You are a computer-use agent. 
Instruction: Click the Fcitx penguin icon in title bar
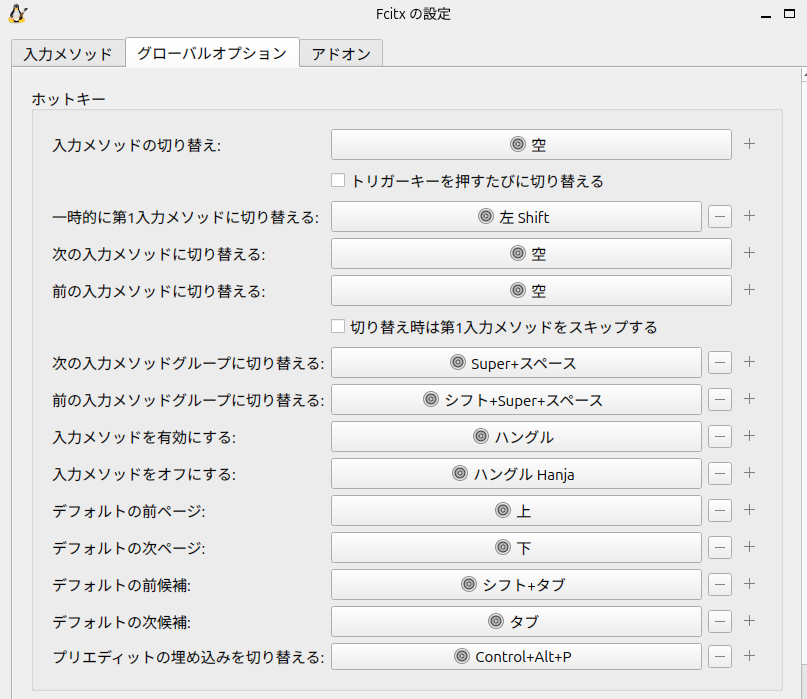point(17,14)
